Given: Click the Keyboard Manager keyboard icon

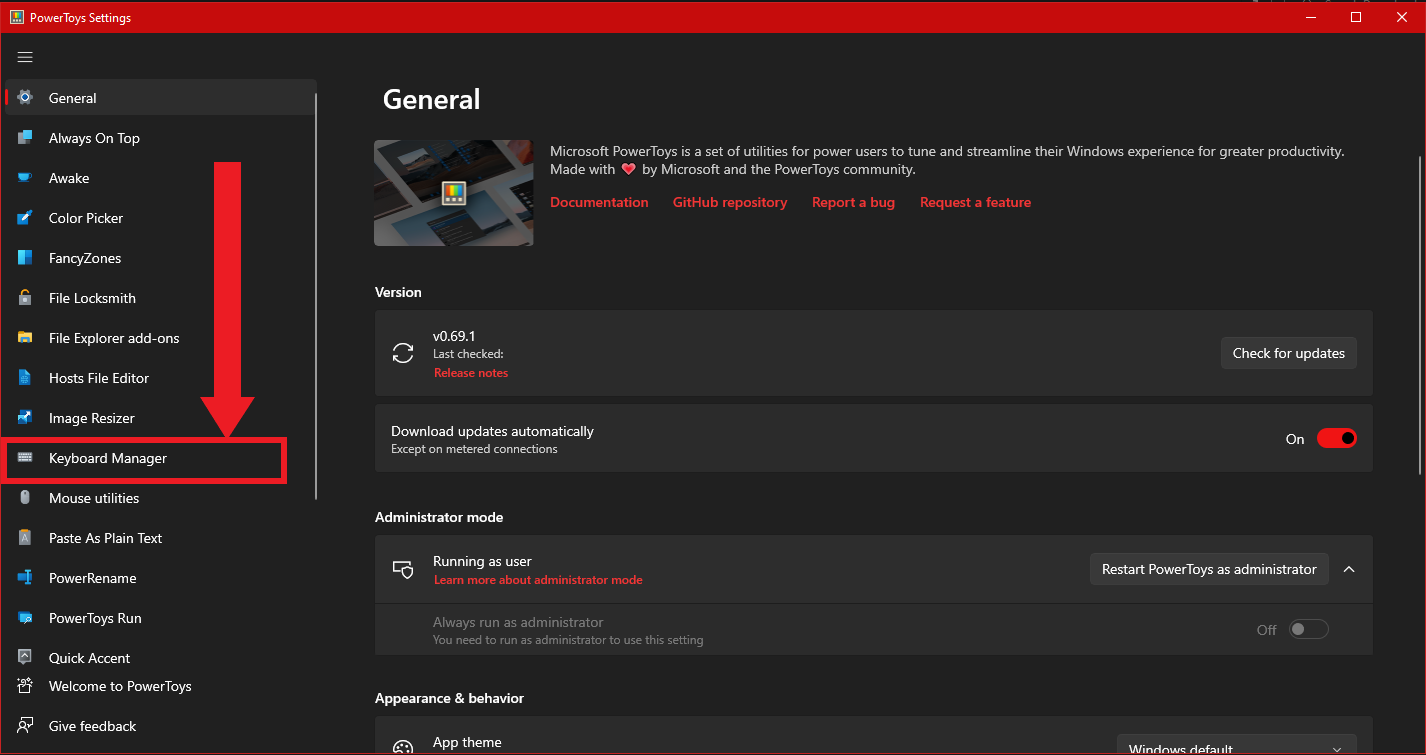Looking at the screenshot, I should [25, 457].
